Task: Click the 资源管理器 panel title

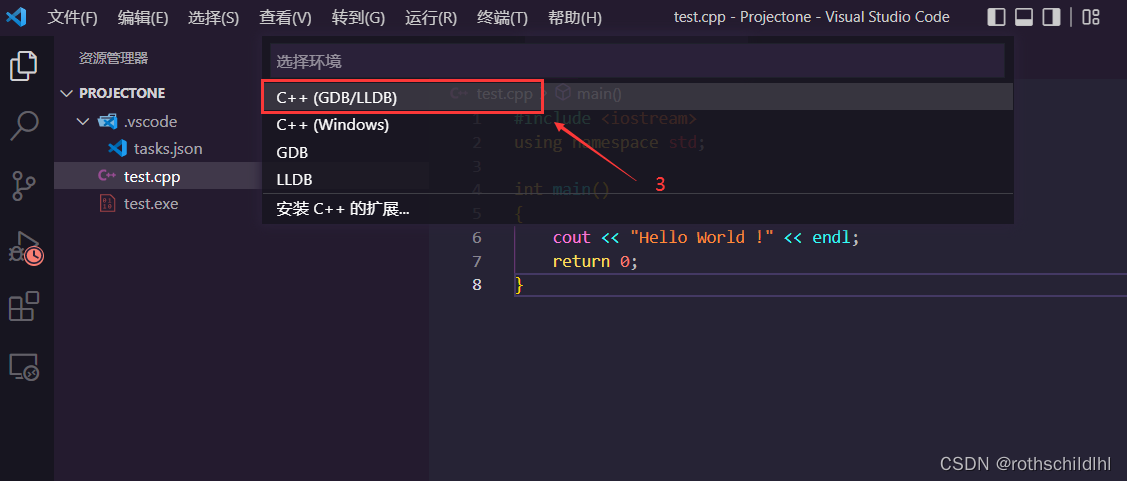Action: tap(114, 58)
